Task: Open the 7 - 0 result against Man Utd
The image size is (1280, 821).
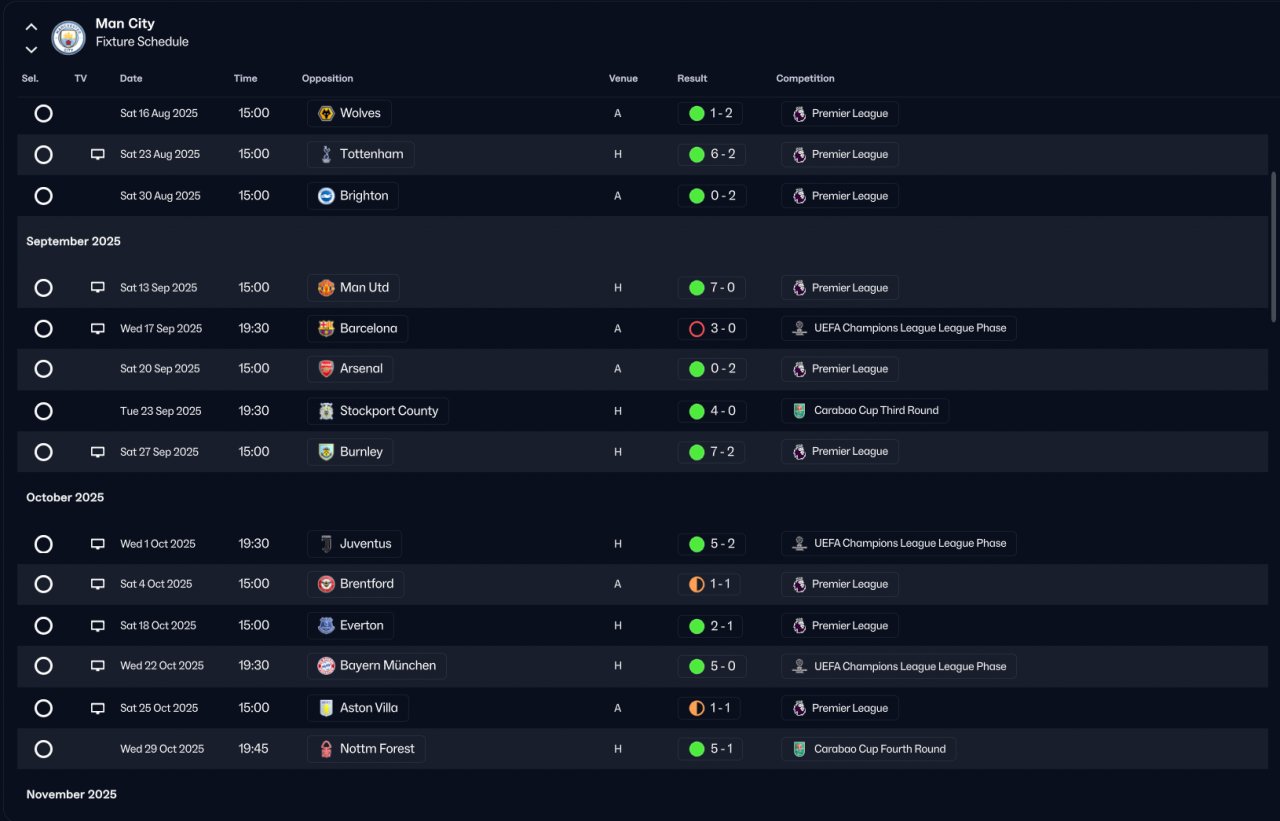Action: 711,288
